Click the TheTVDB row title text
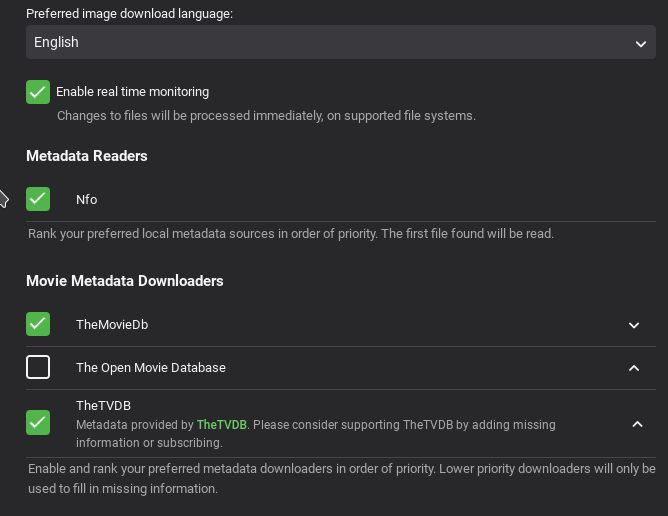This screenshot has height=516, width=668. click(x=103, y=406)
